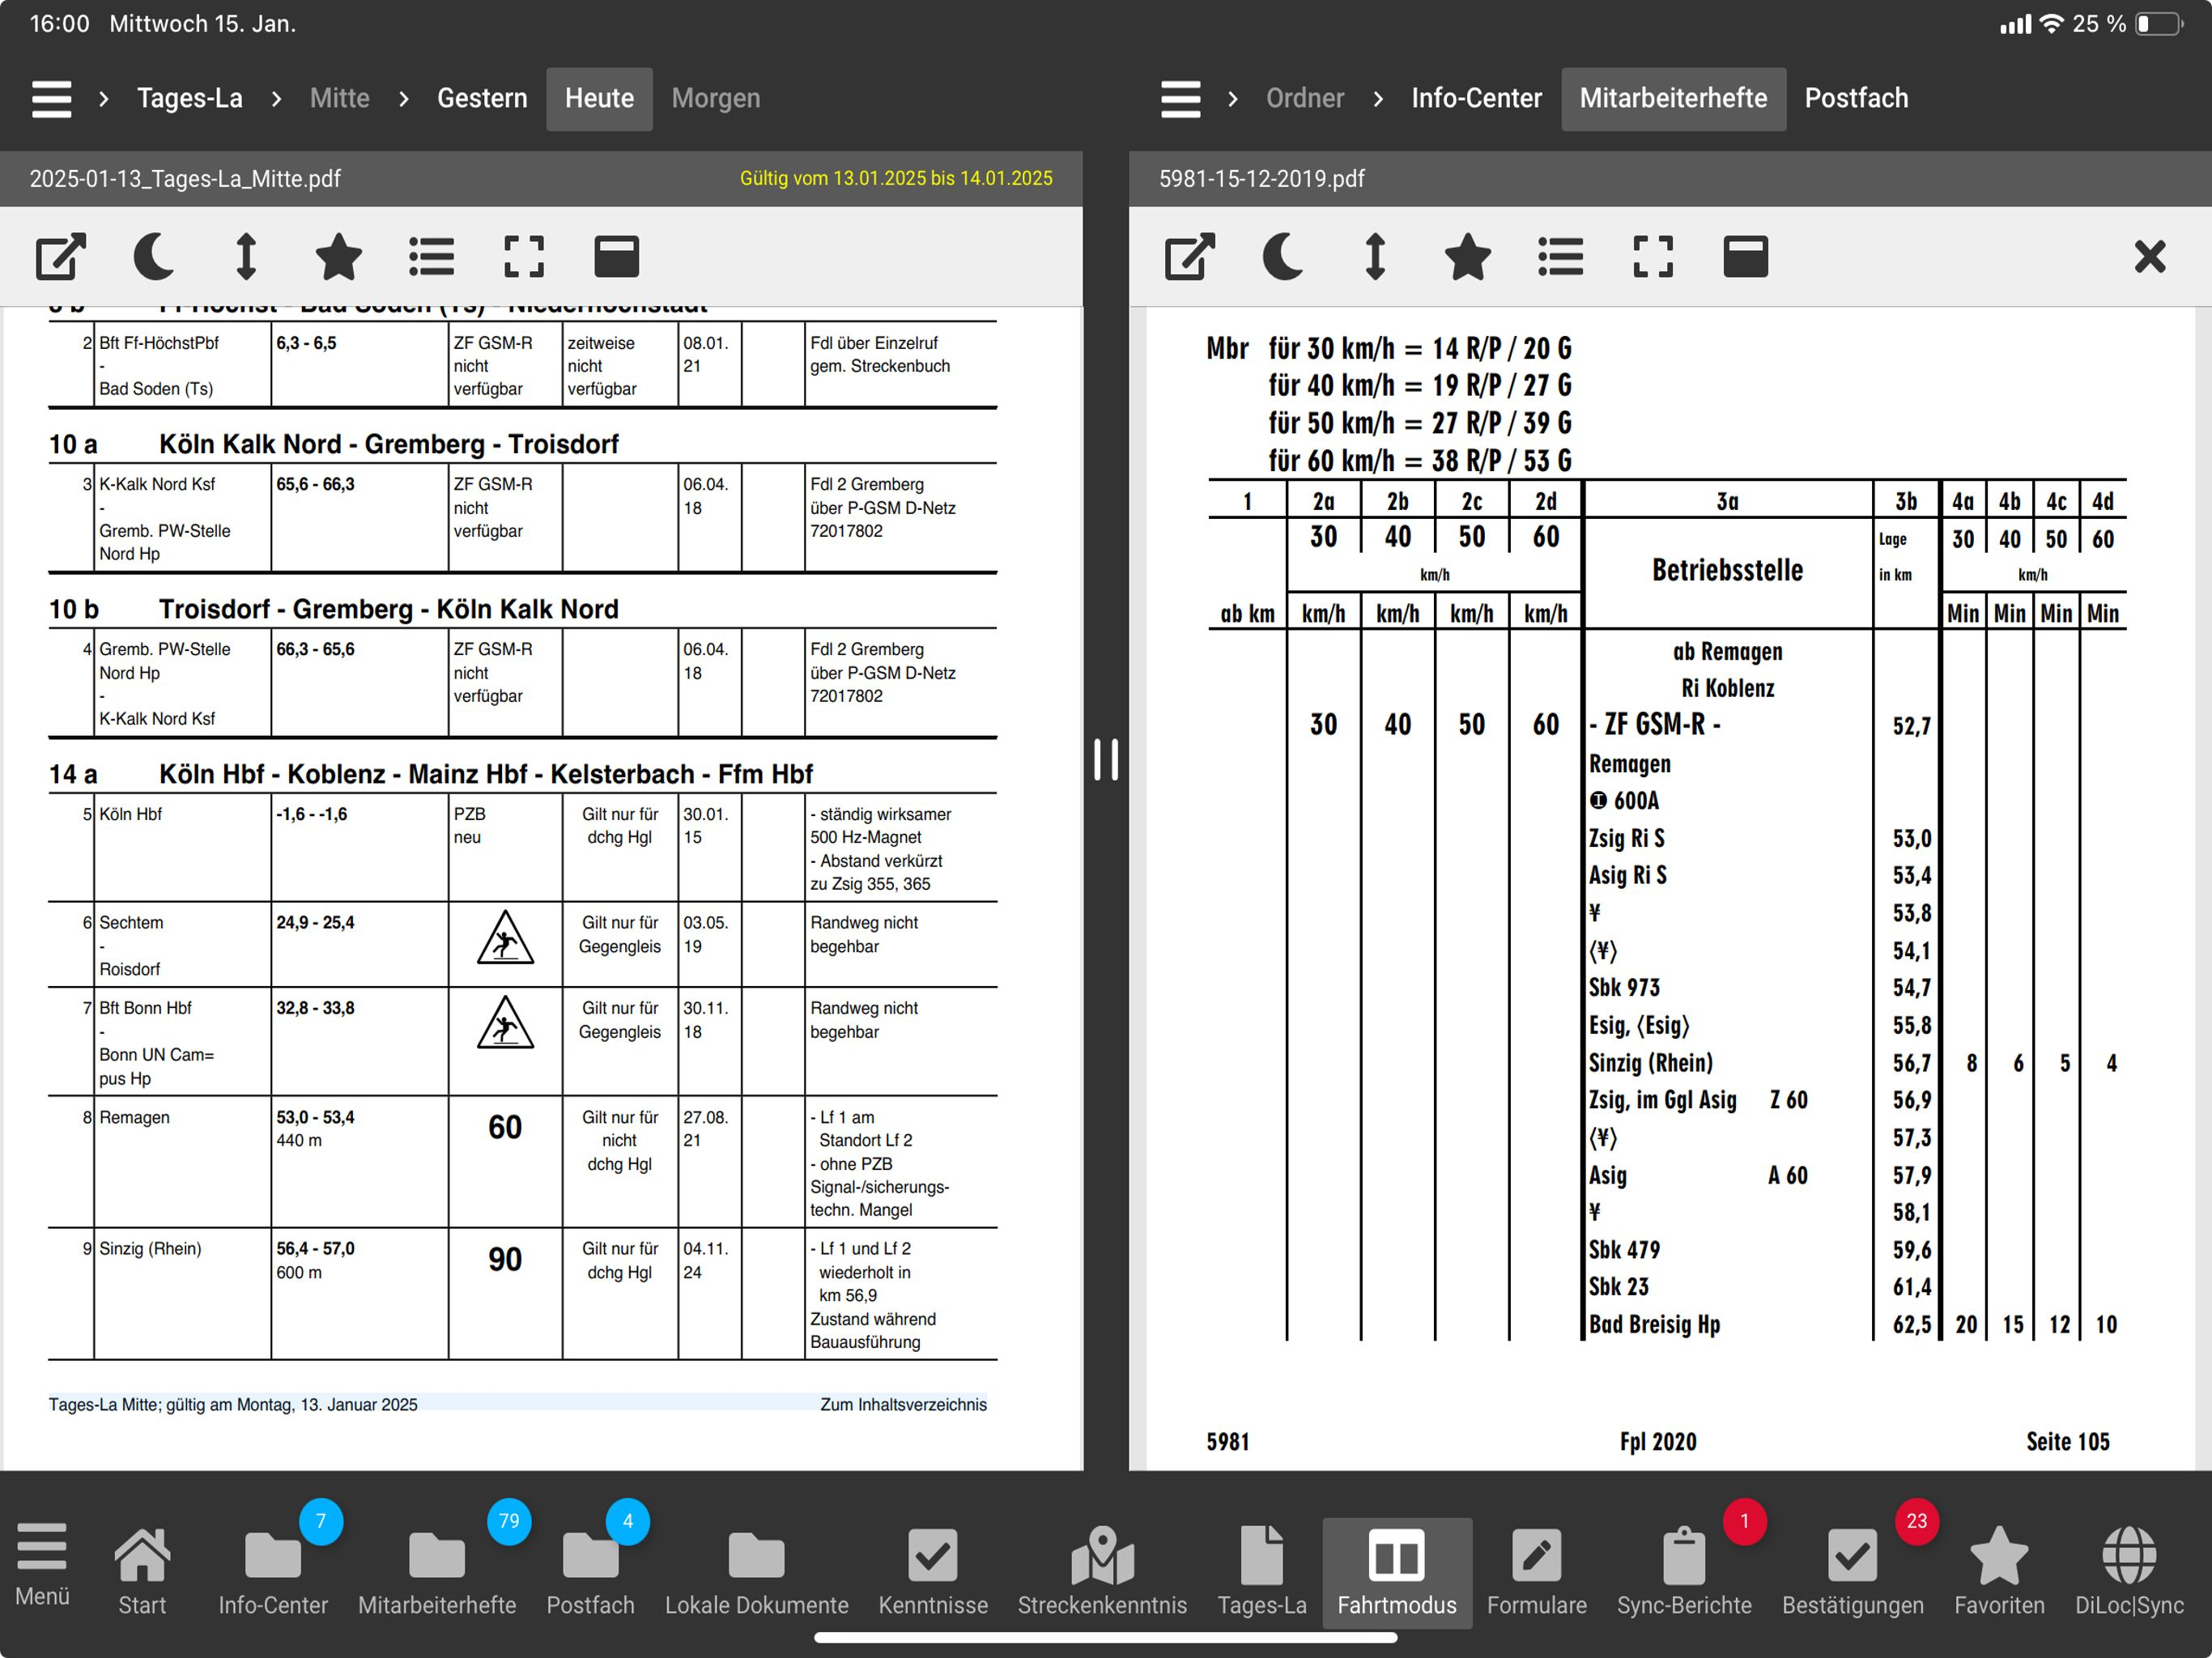The height and width of the screenshot is (1658, 2212).
Task: Switch to Morgen tab
Action: (x=716, y=98)
